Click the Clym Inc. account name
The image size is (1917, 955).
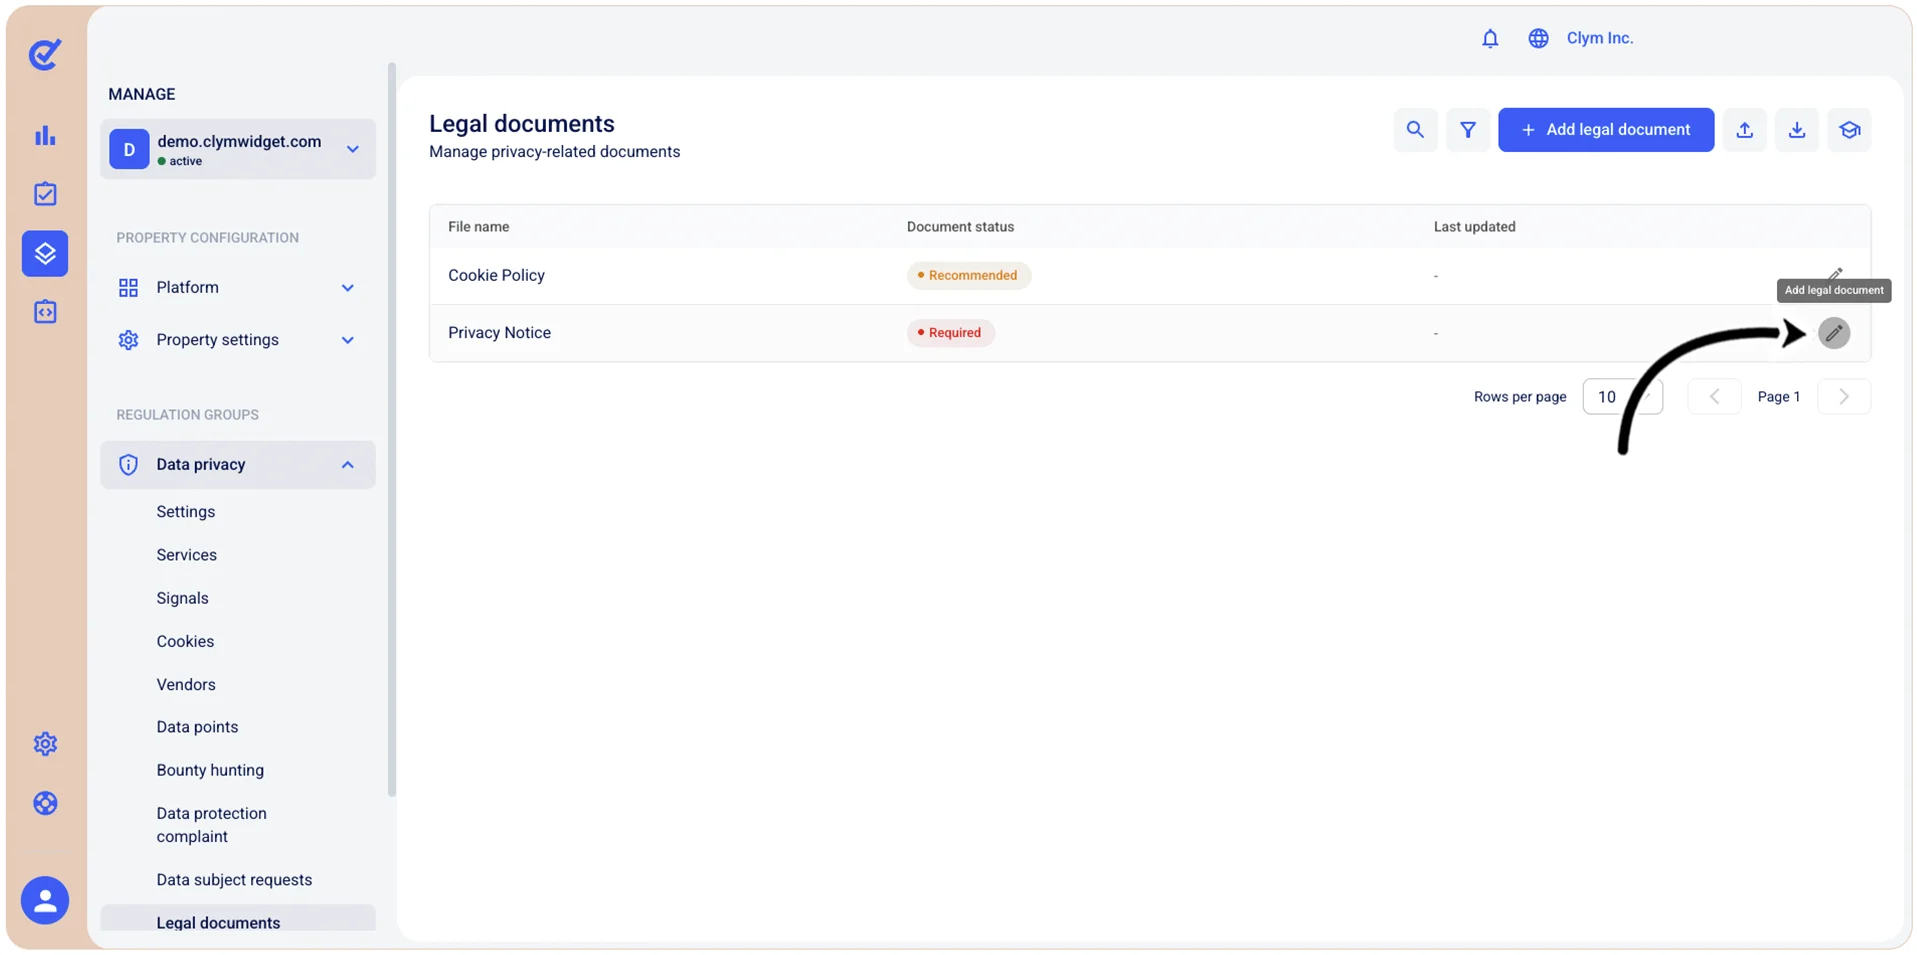tap(1600, 38)
